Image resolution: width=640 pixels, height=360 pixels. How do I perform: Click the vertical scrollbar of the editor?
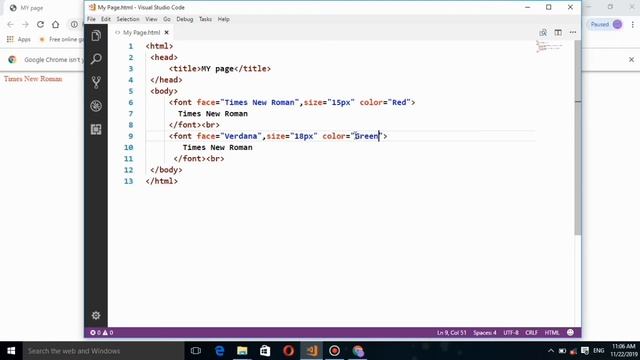[x=578, y=137]
